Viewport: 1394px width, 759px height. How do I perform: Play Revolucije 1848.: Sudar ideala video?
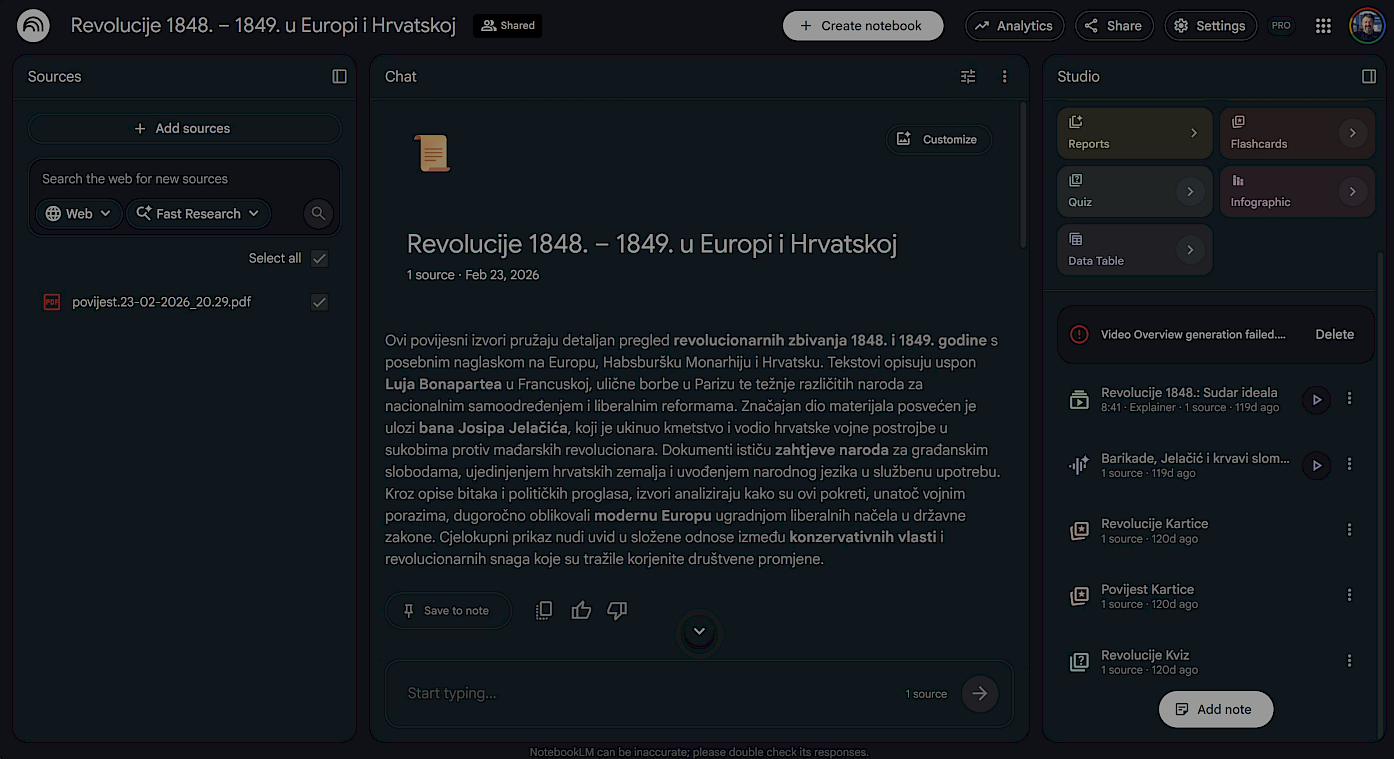click(x=1317, y=400)
